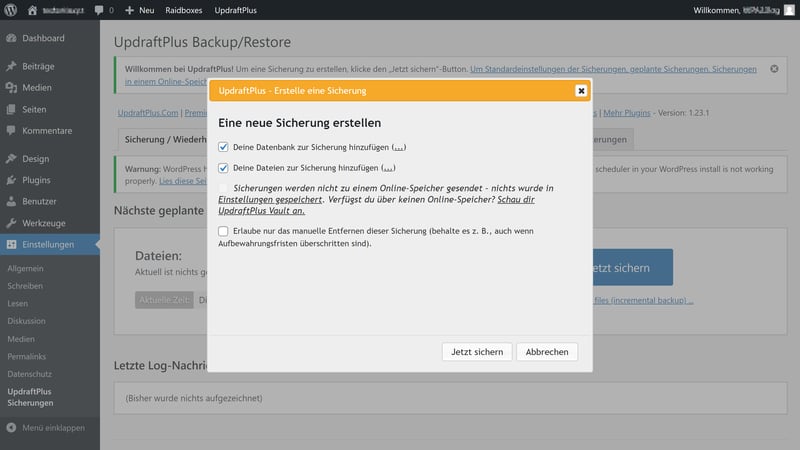Open Neu menu in admin bar
The height and width of the screenshot is (450, 800).
point(140,10)
